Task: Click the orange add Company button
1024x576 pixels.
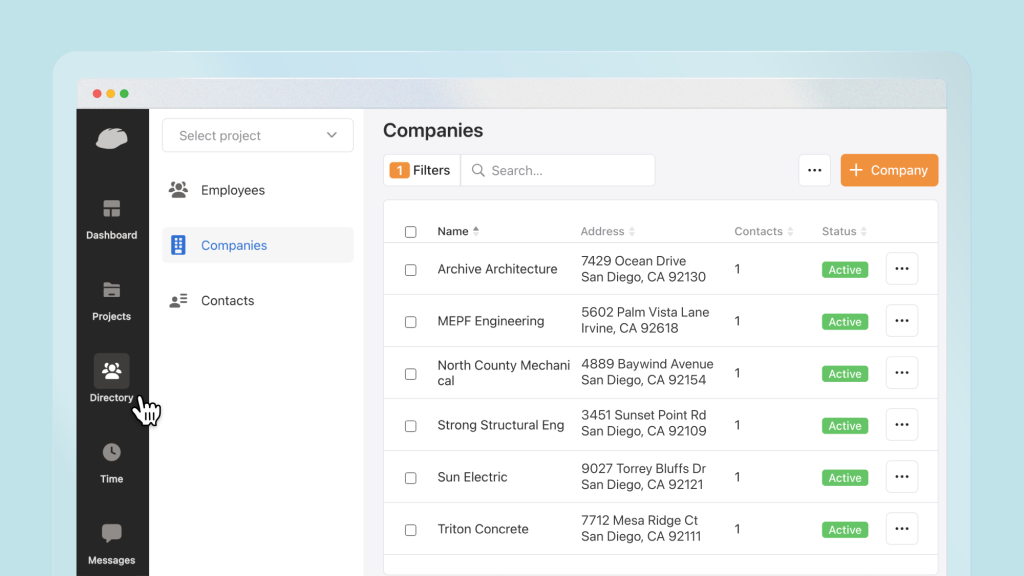Action: click(889, 170)
